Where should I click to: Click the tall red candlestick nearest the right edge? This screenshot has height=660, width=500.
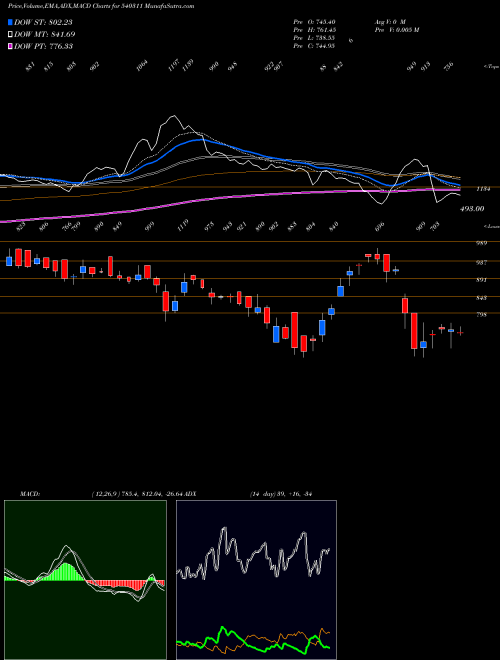tap(414, 331)
